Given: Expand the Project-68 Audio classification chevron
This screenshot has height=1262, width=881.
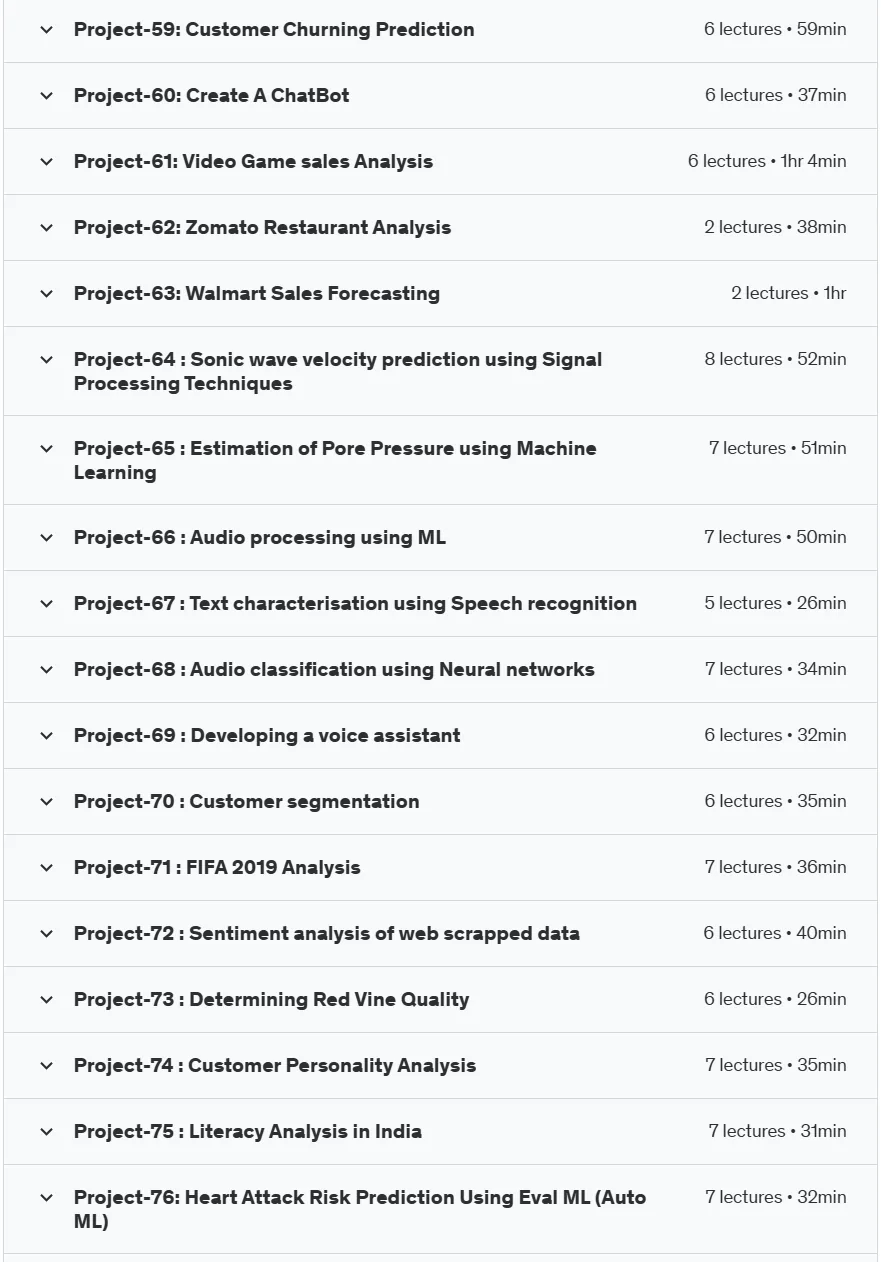Looking at the screenshot, I should tap(46, 670).
